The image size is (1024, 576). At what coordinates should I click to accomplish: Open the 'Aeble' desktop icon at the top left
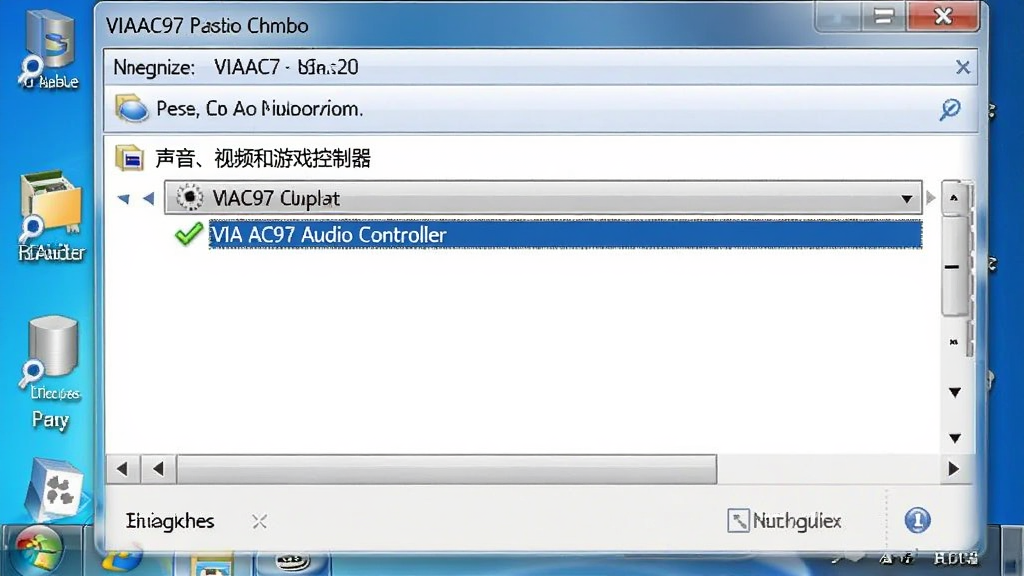pyautogui.click(x=50, y=50)
